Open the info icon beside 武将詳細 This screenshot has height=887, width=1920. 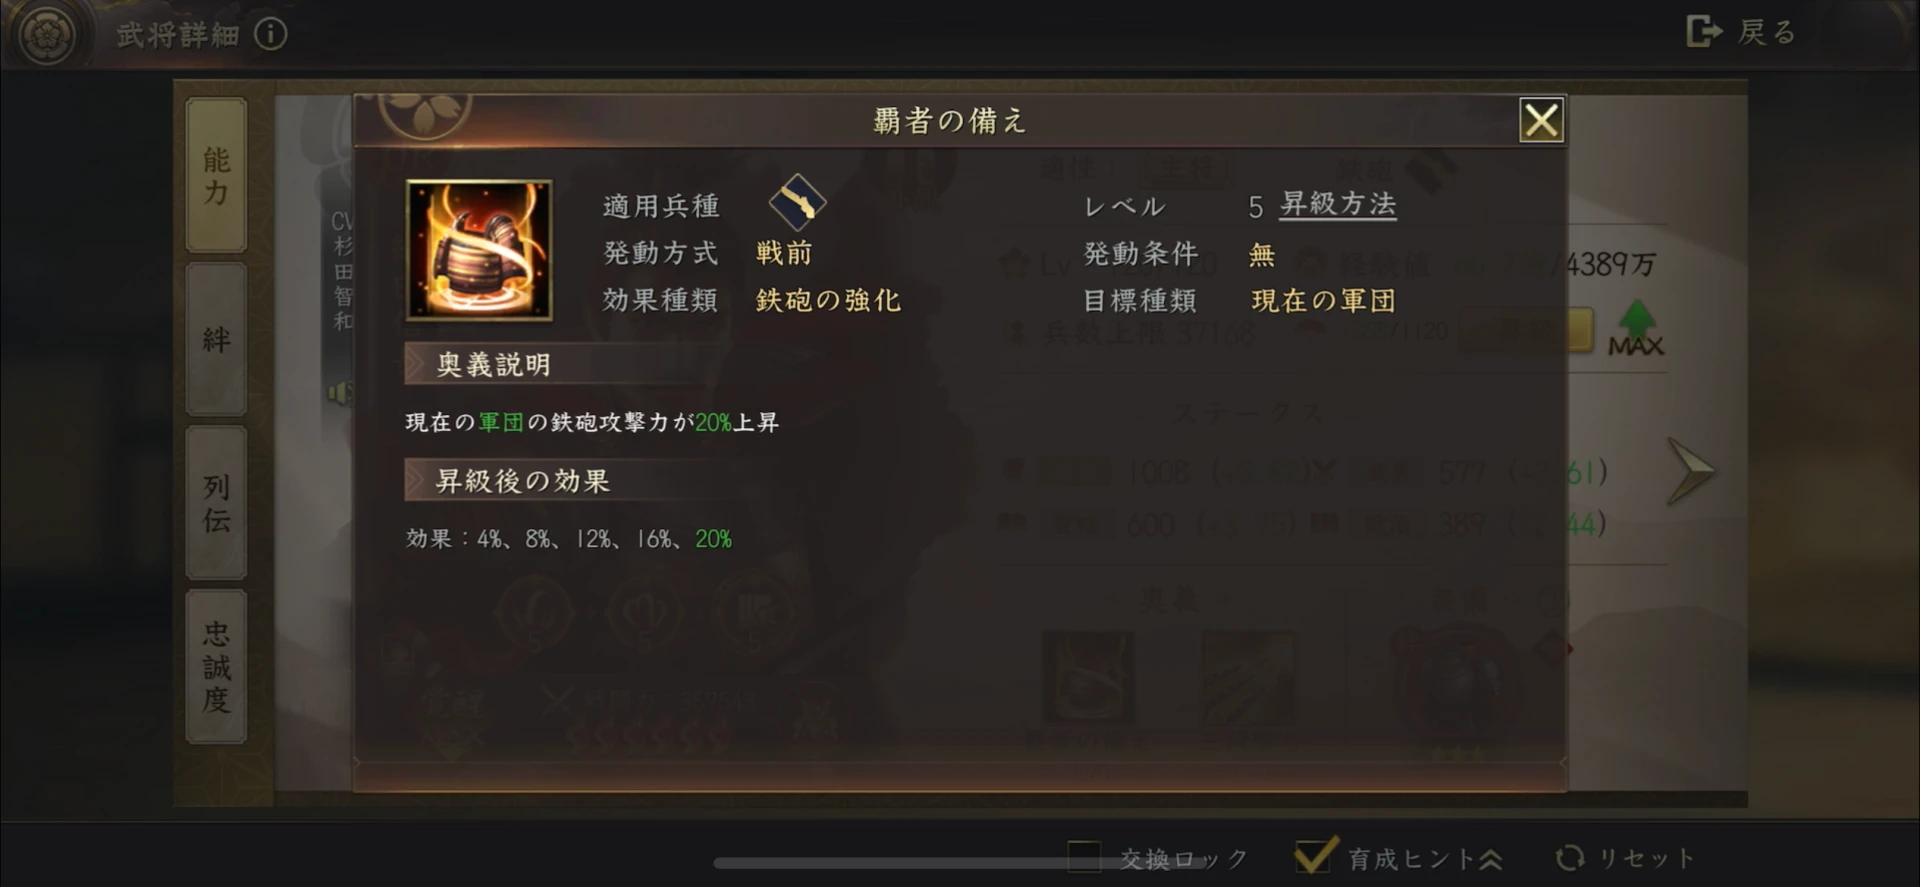(x=270, y=34)
